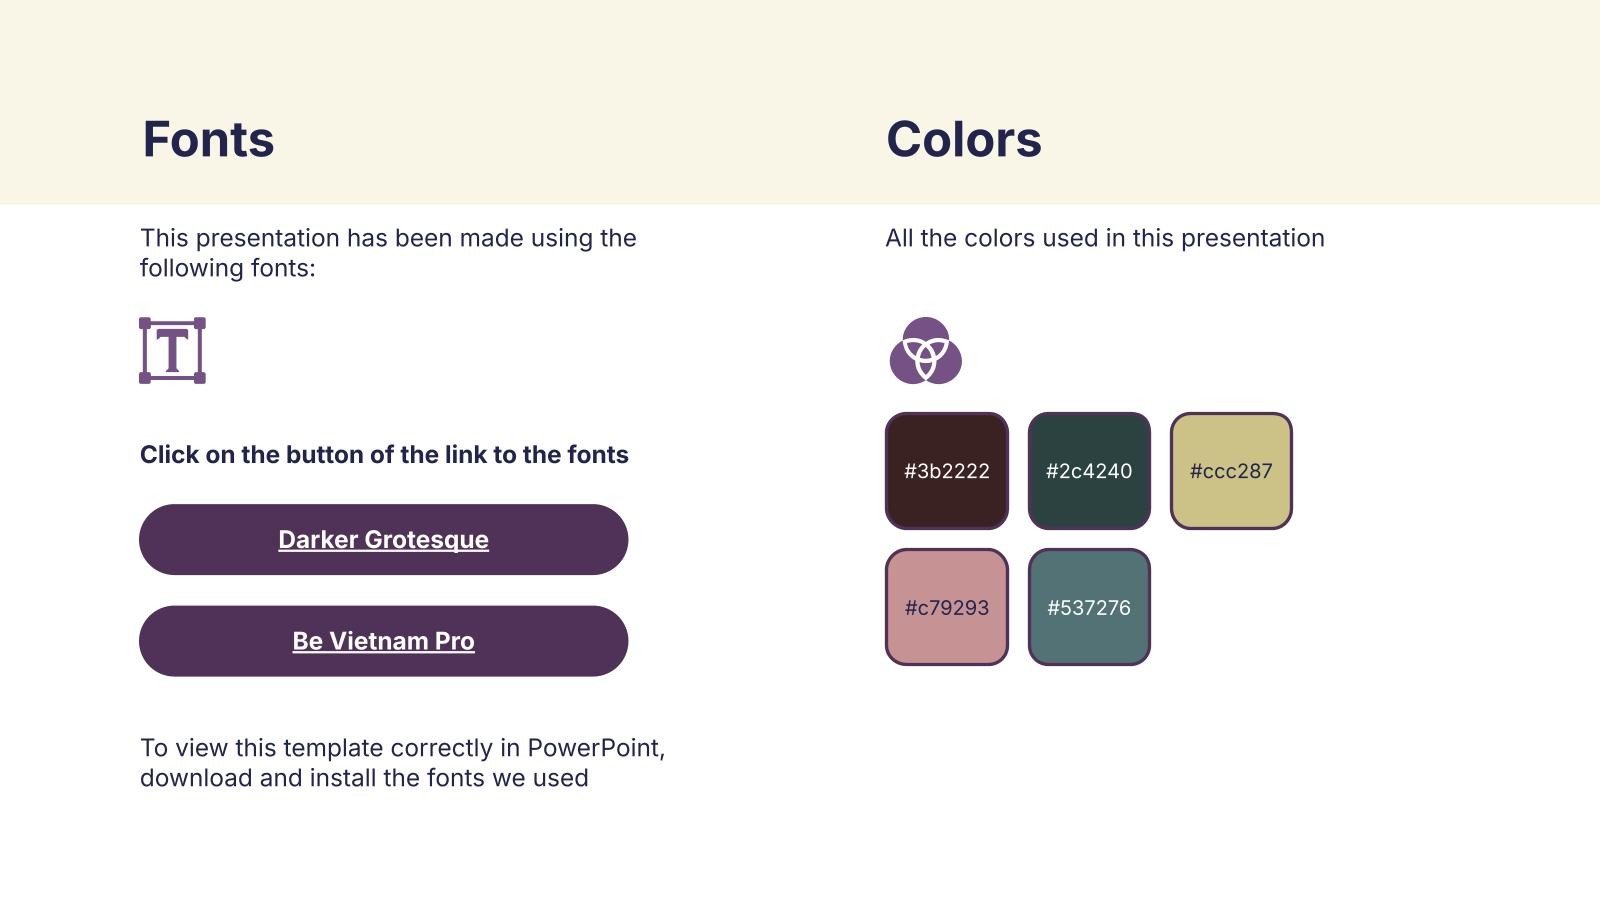Image resolution: width=1600 pixels, height=900 pixels.
Task: Choose the dusty pink #c79293 swatch
Action: [946, 607]
